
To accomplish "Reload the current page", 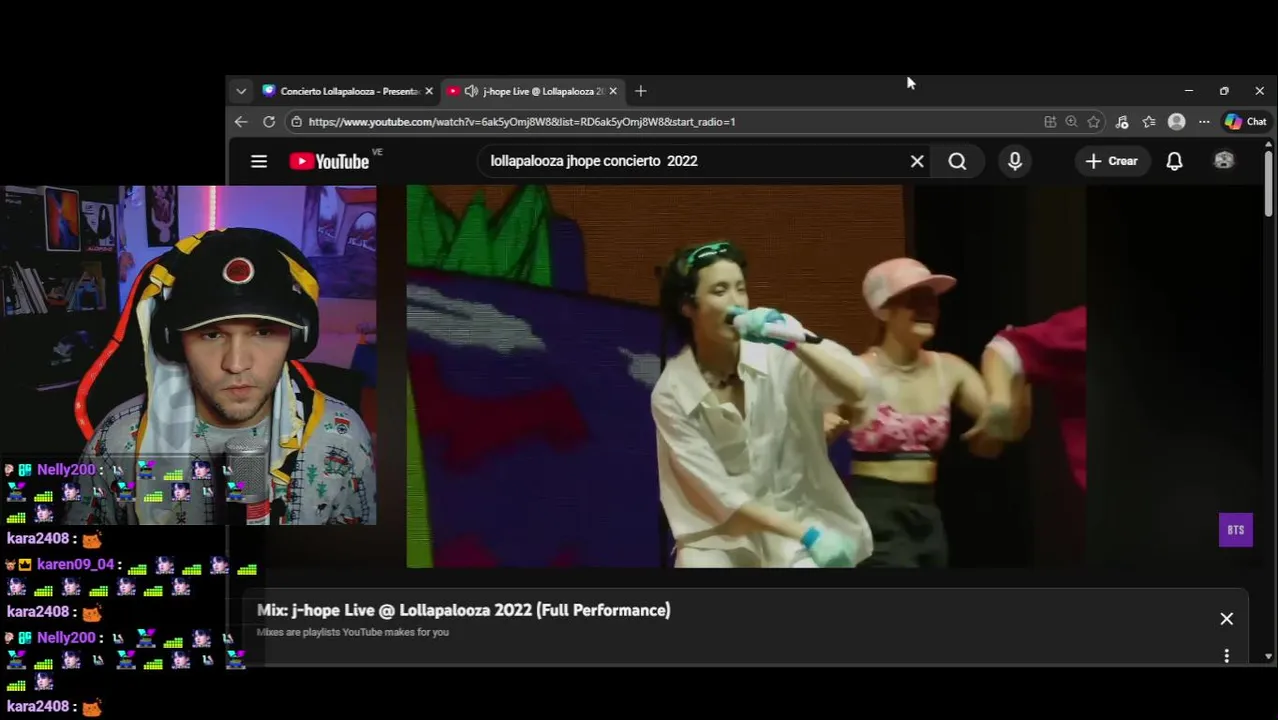I will tap(269, 122).
